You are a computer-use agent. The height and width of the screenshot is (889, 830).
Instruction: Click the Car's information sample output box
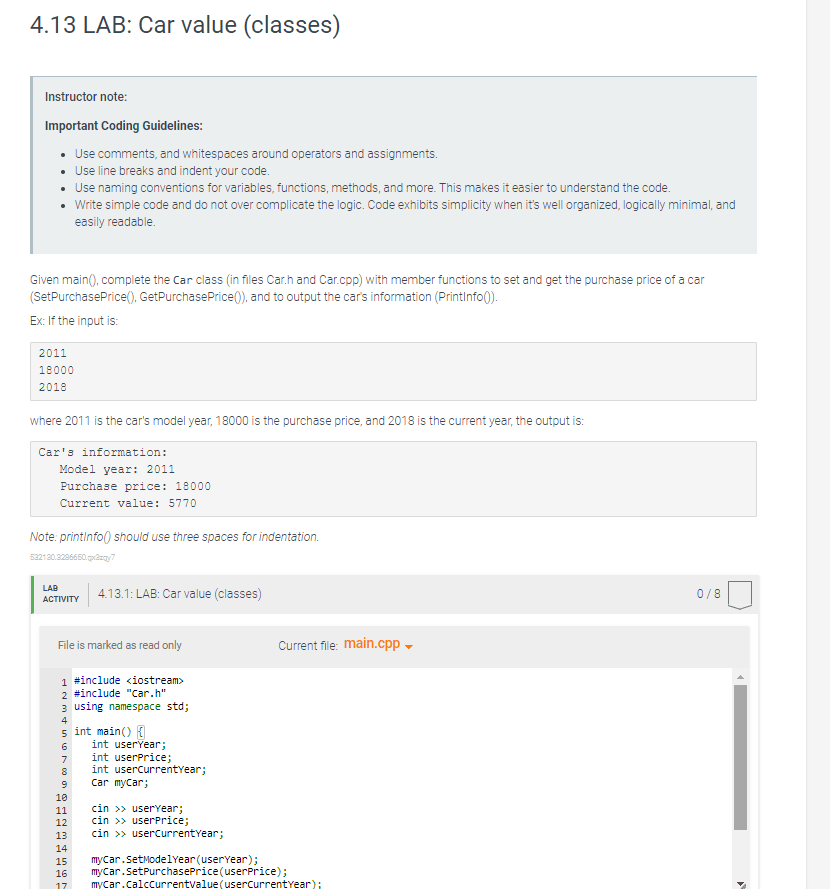[393, 479]
